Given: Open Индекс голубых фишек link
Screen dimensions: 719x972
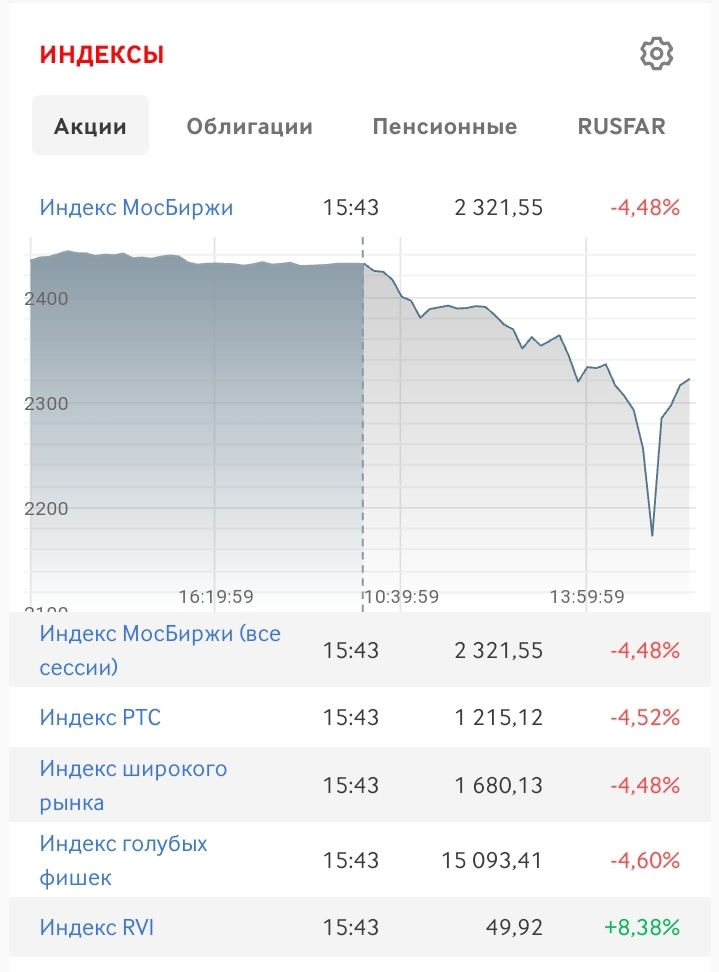Looking at the screenshot, I should (123, 860).
